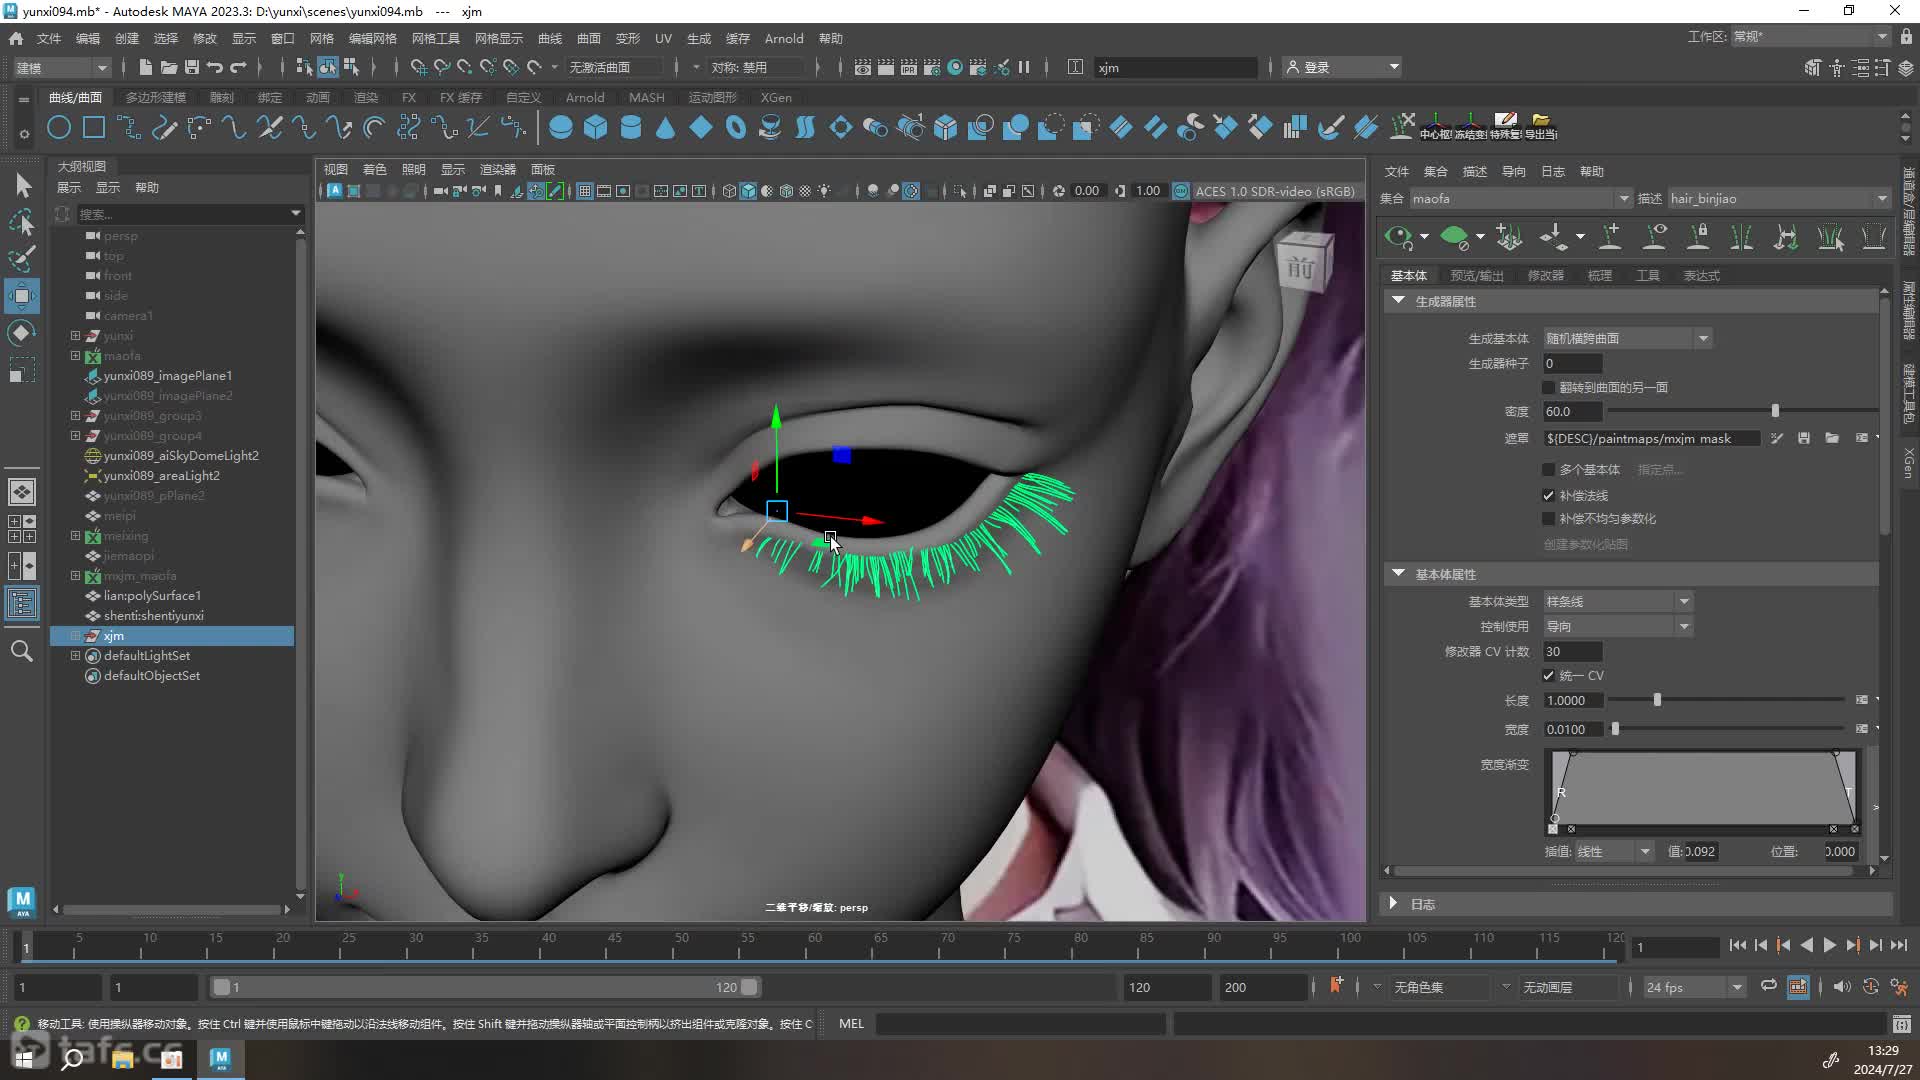Screen dimensions: 1920x1080
Task: Open the 编辑网格 menu
Action: tap(372, 38)
